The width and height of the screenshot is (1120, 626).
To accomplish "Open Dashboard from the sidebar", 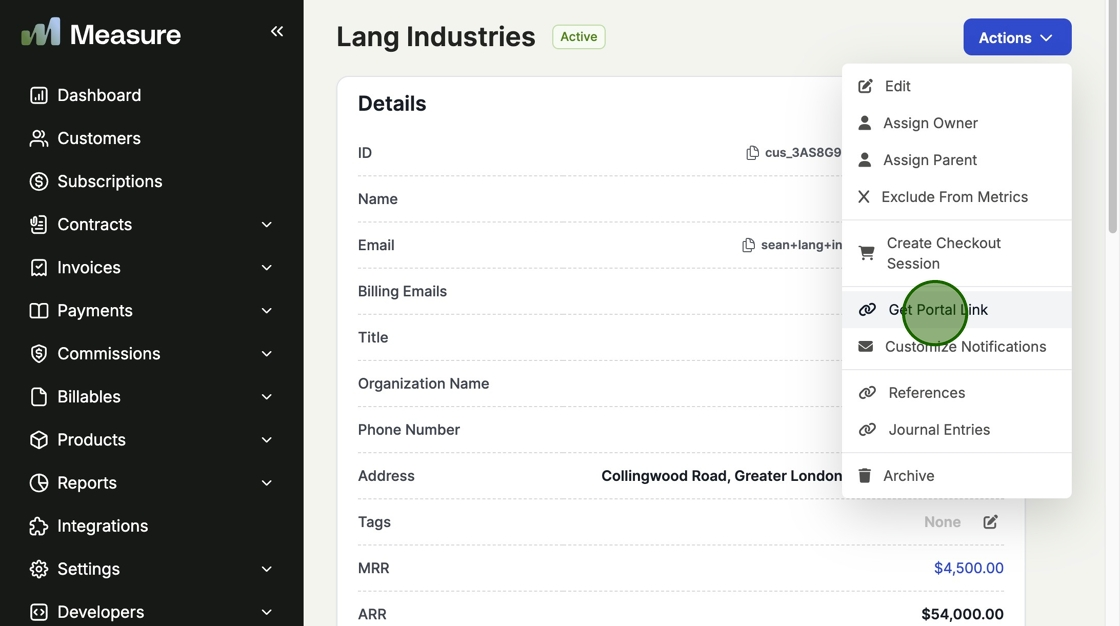I will 98,95.
